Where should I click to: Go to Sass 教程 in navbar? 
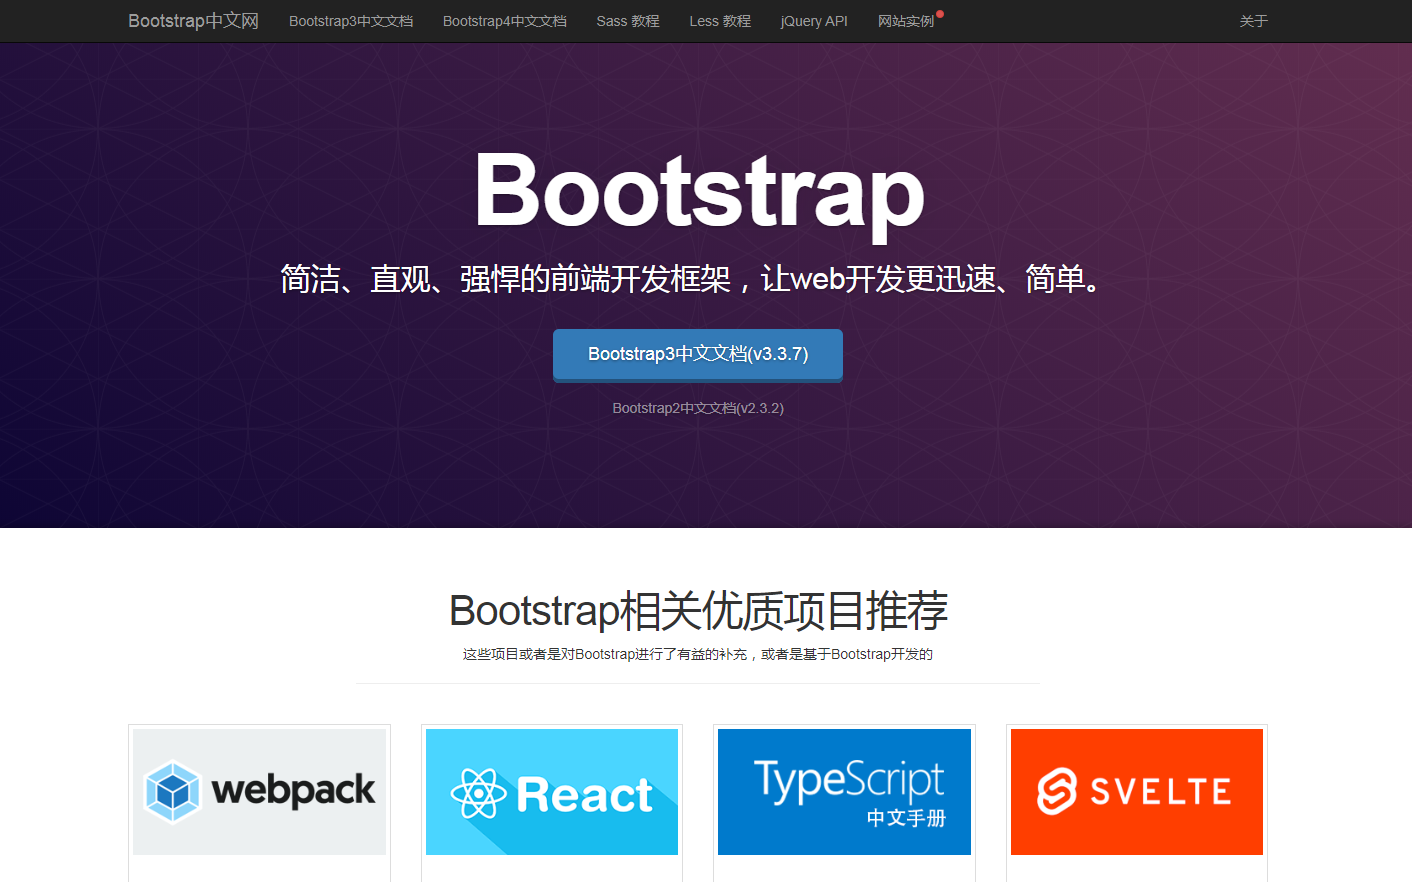(628, 21)
